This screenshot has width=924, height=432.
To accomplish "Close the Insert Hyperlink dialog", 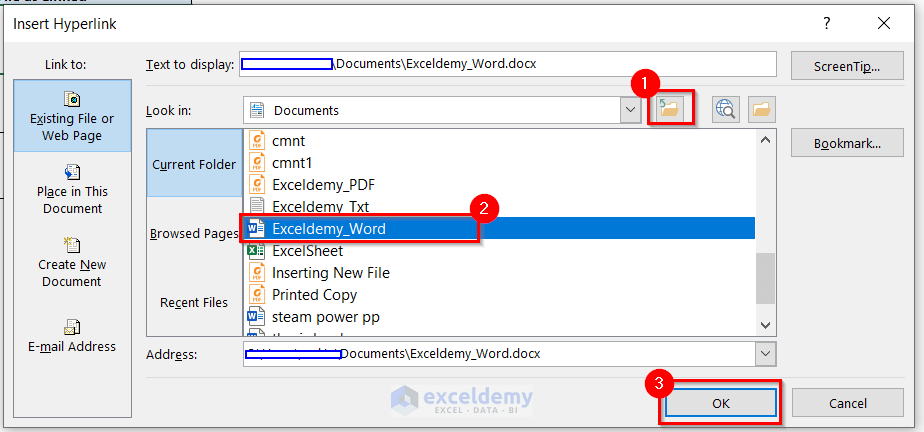I will (x=884, y=24).
